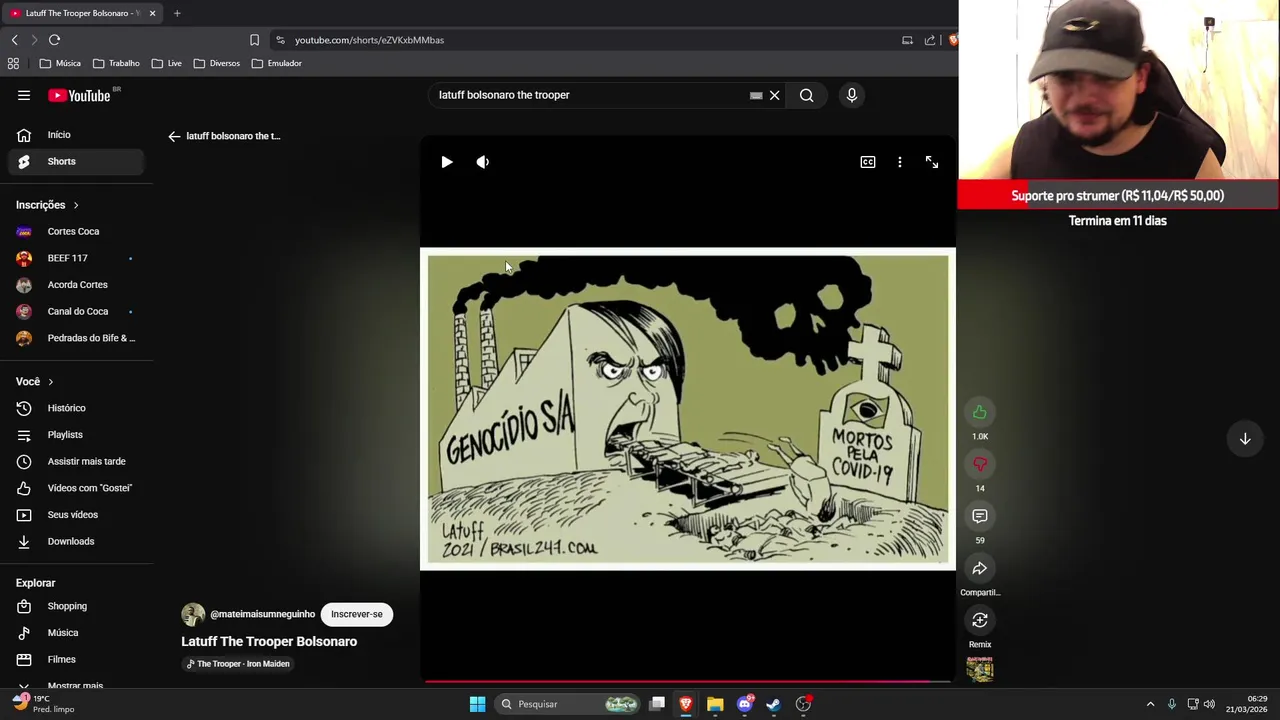Open BEEF 117 channel

coord(75,258)
